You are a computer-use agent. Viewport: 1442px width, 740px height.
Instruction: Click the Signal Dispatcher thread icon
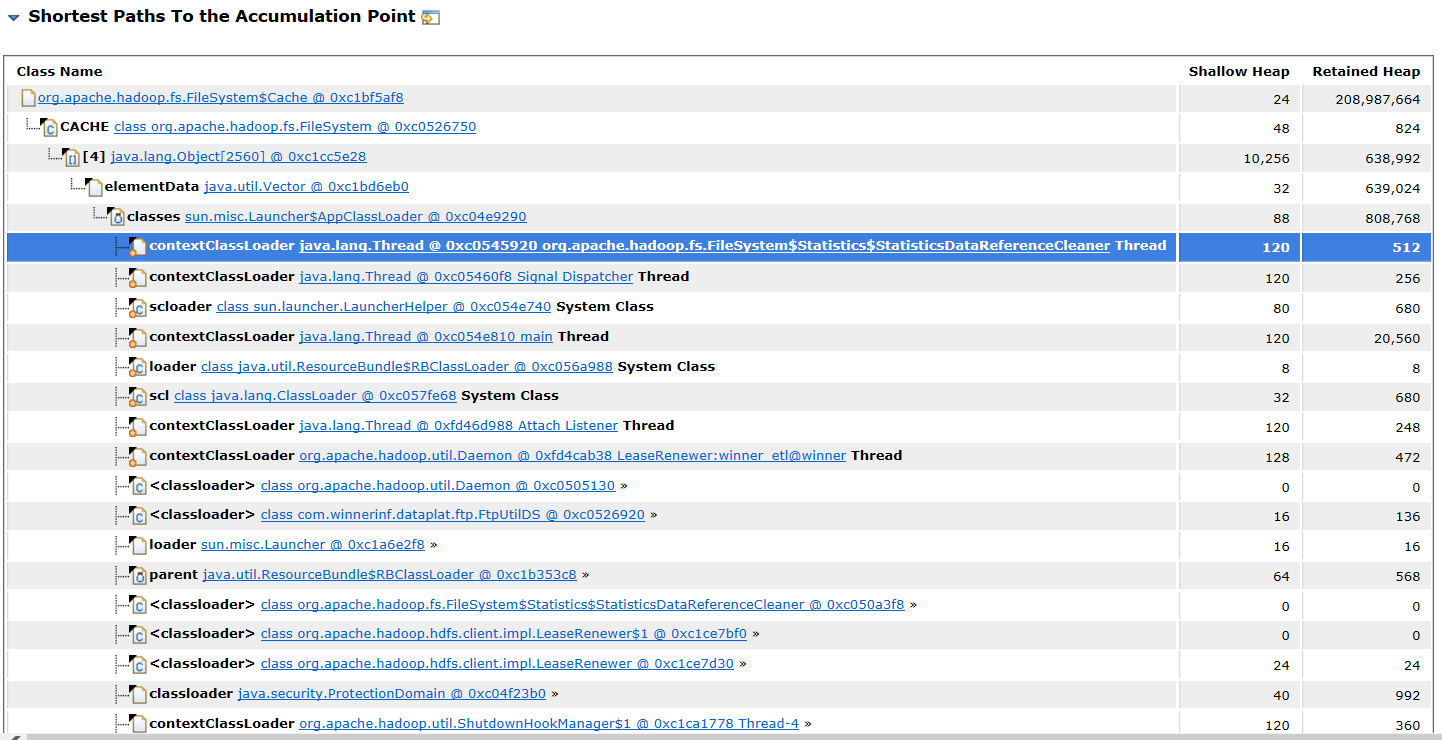pos(138,277)
